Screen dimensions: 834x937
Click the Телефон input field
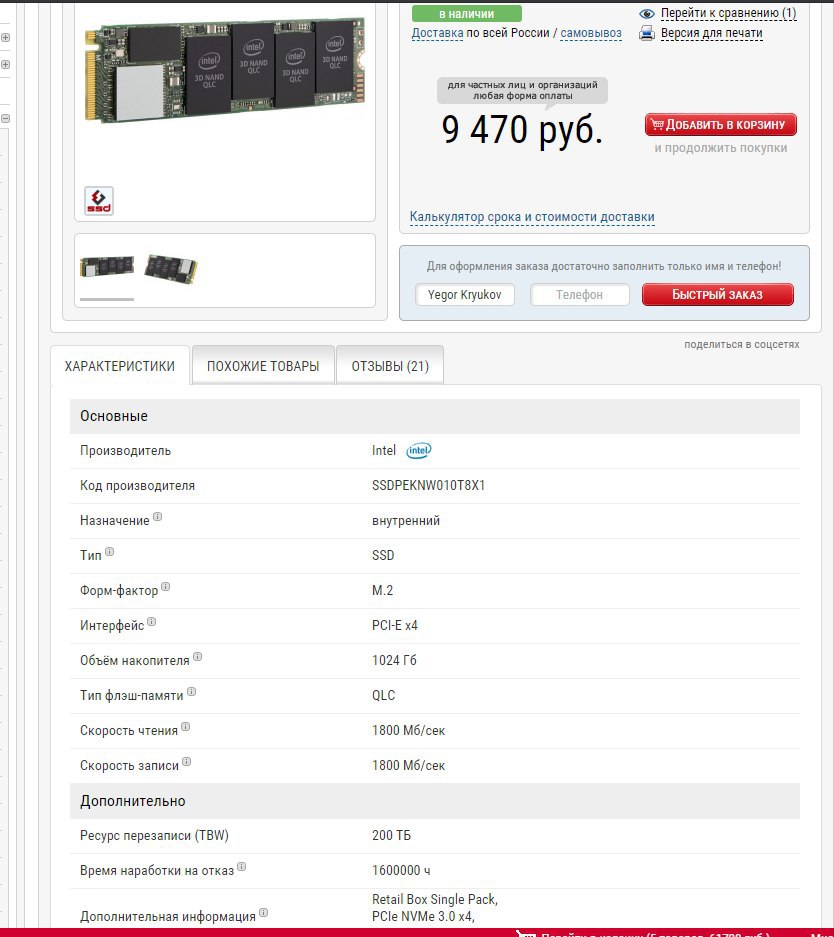579,295
